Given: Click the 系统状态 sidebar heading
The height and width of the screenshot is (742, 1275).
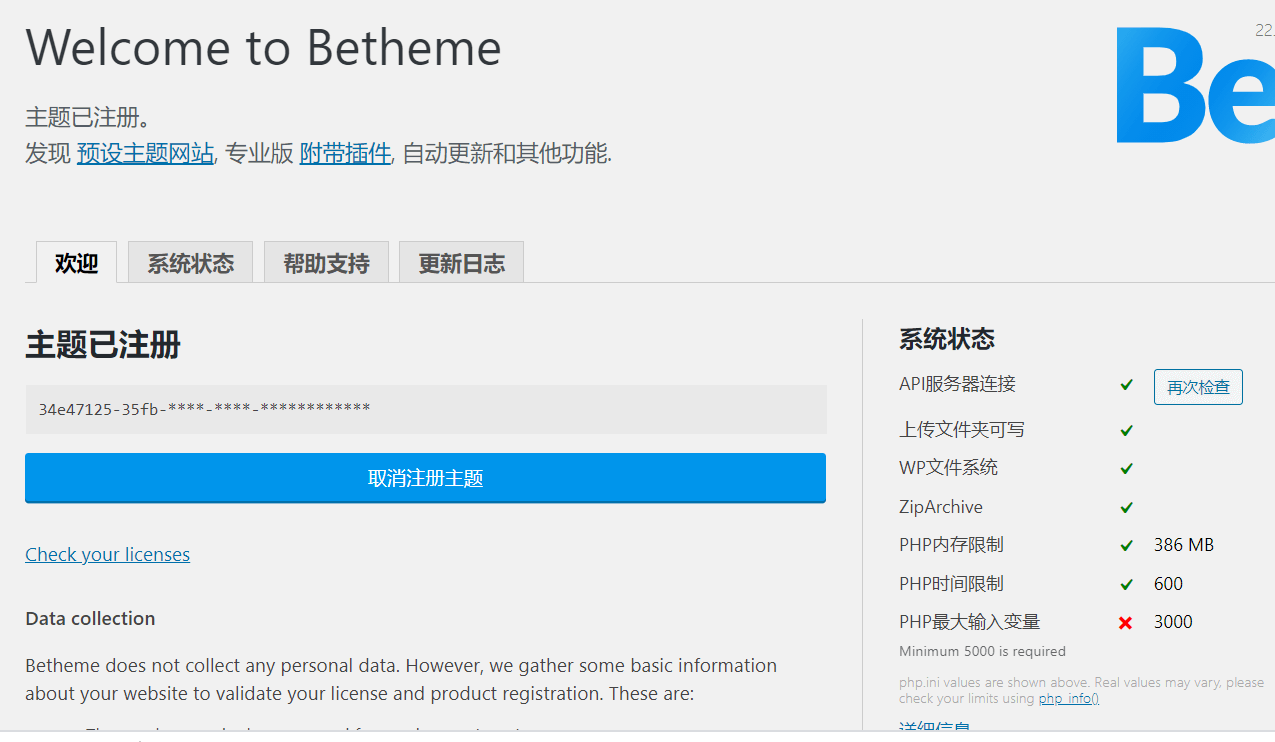Looking at the screenshot, I should coord(947,339).
